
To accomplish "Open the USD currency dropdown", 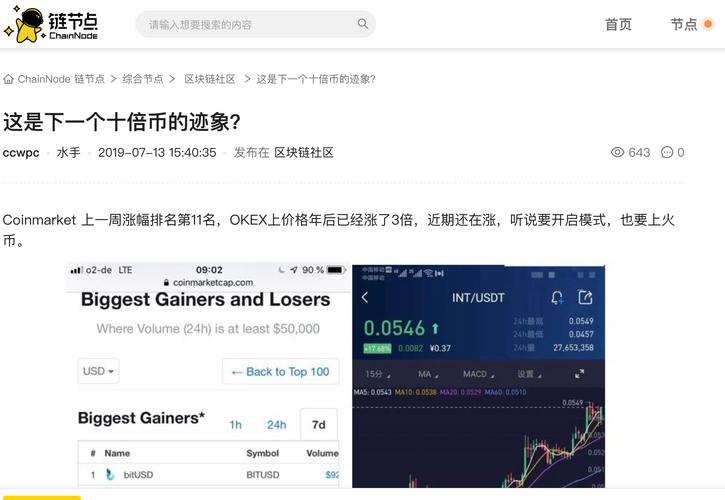I will (x=98, y=371).
